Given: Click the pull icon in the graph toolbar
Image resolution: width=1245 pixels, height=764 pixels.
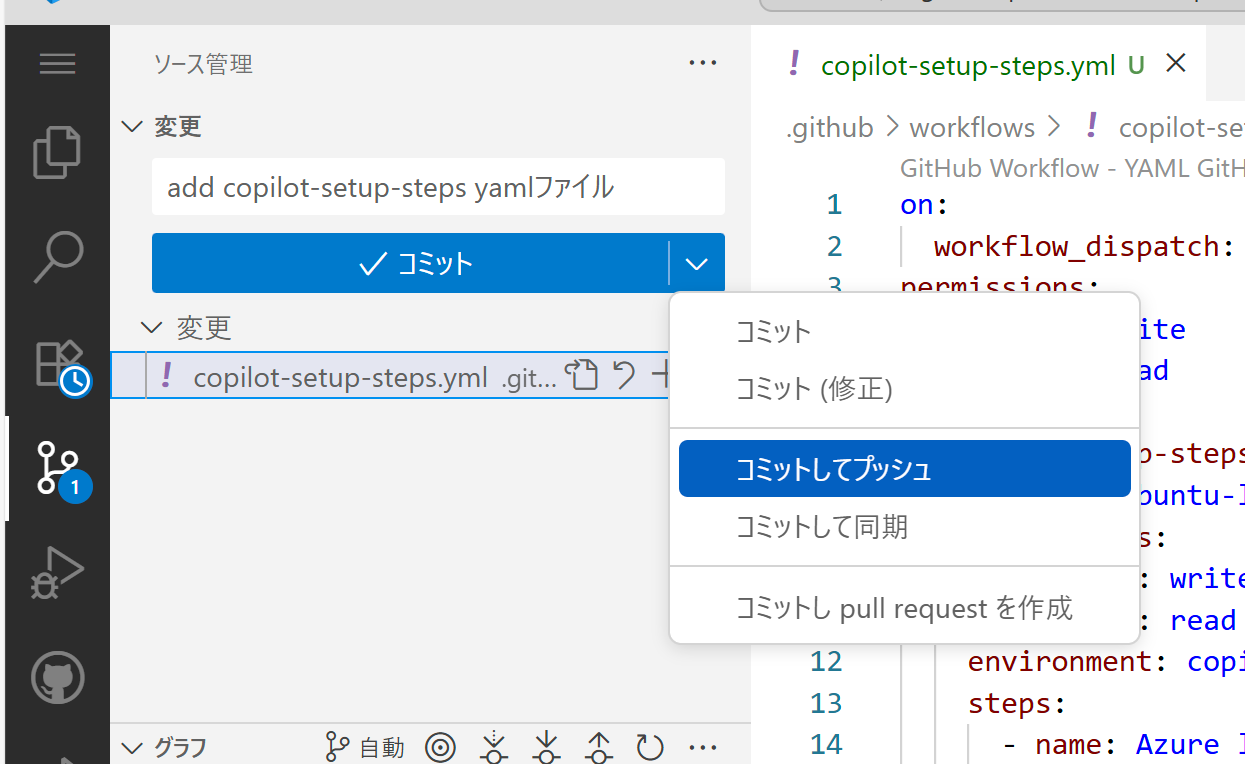Looking at the screenshot, I should (x=546, y=746).
